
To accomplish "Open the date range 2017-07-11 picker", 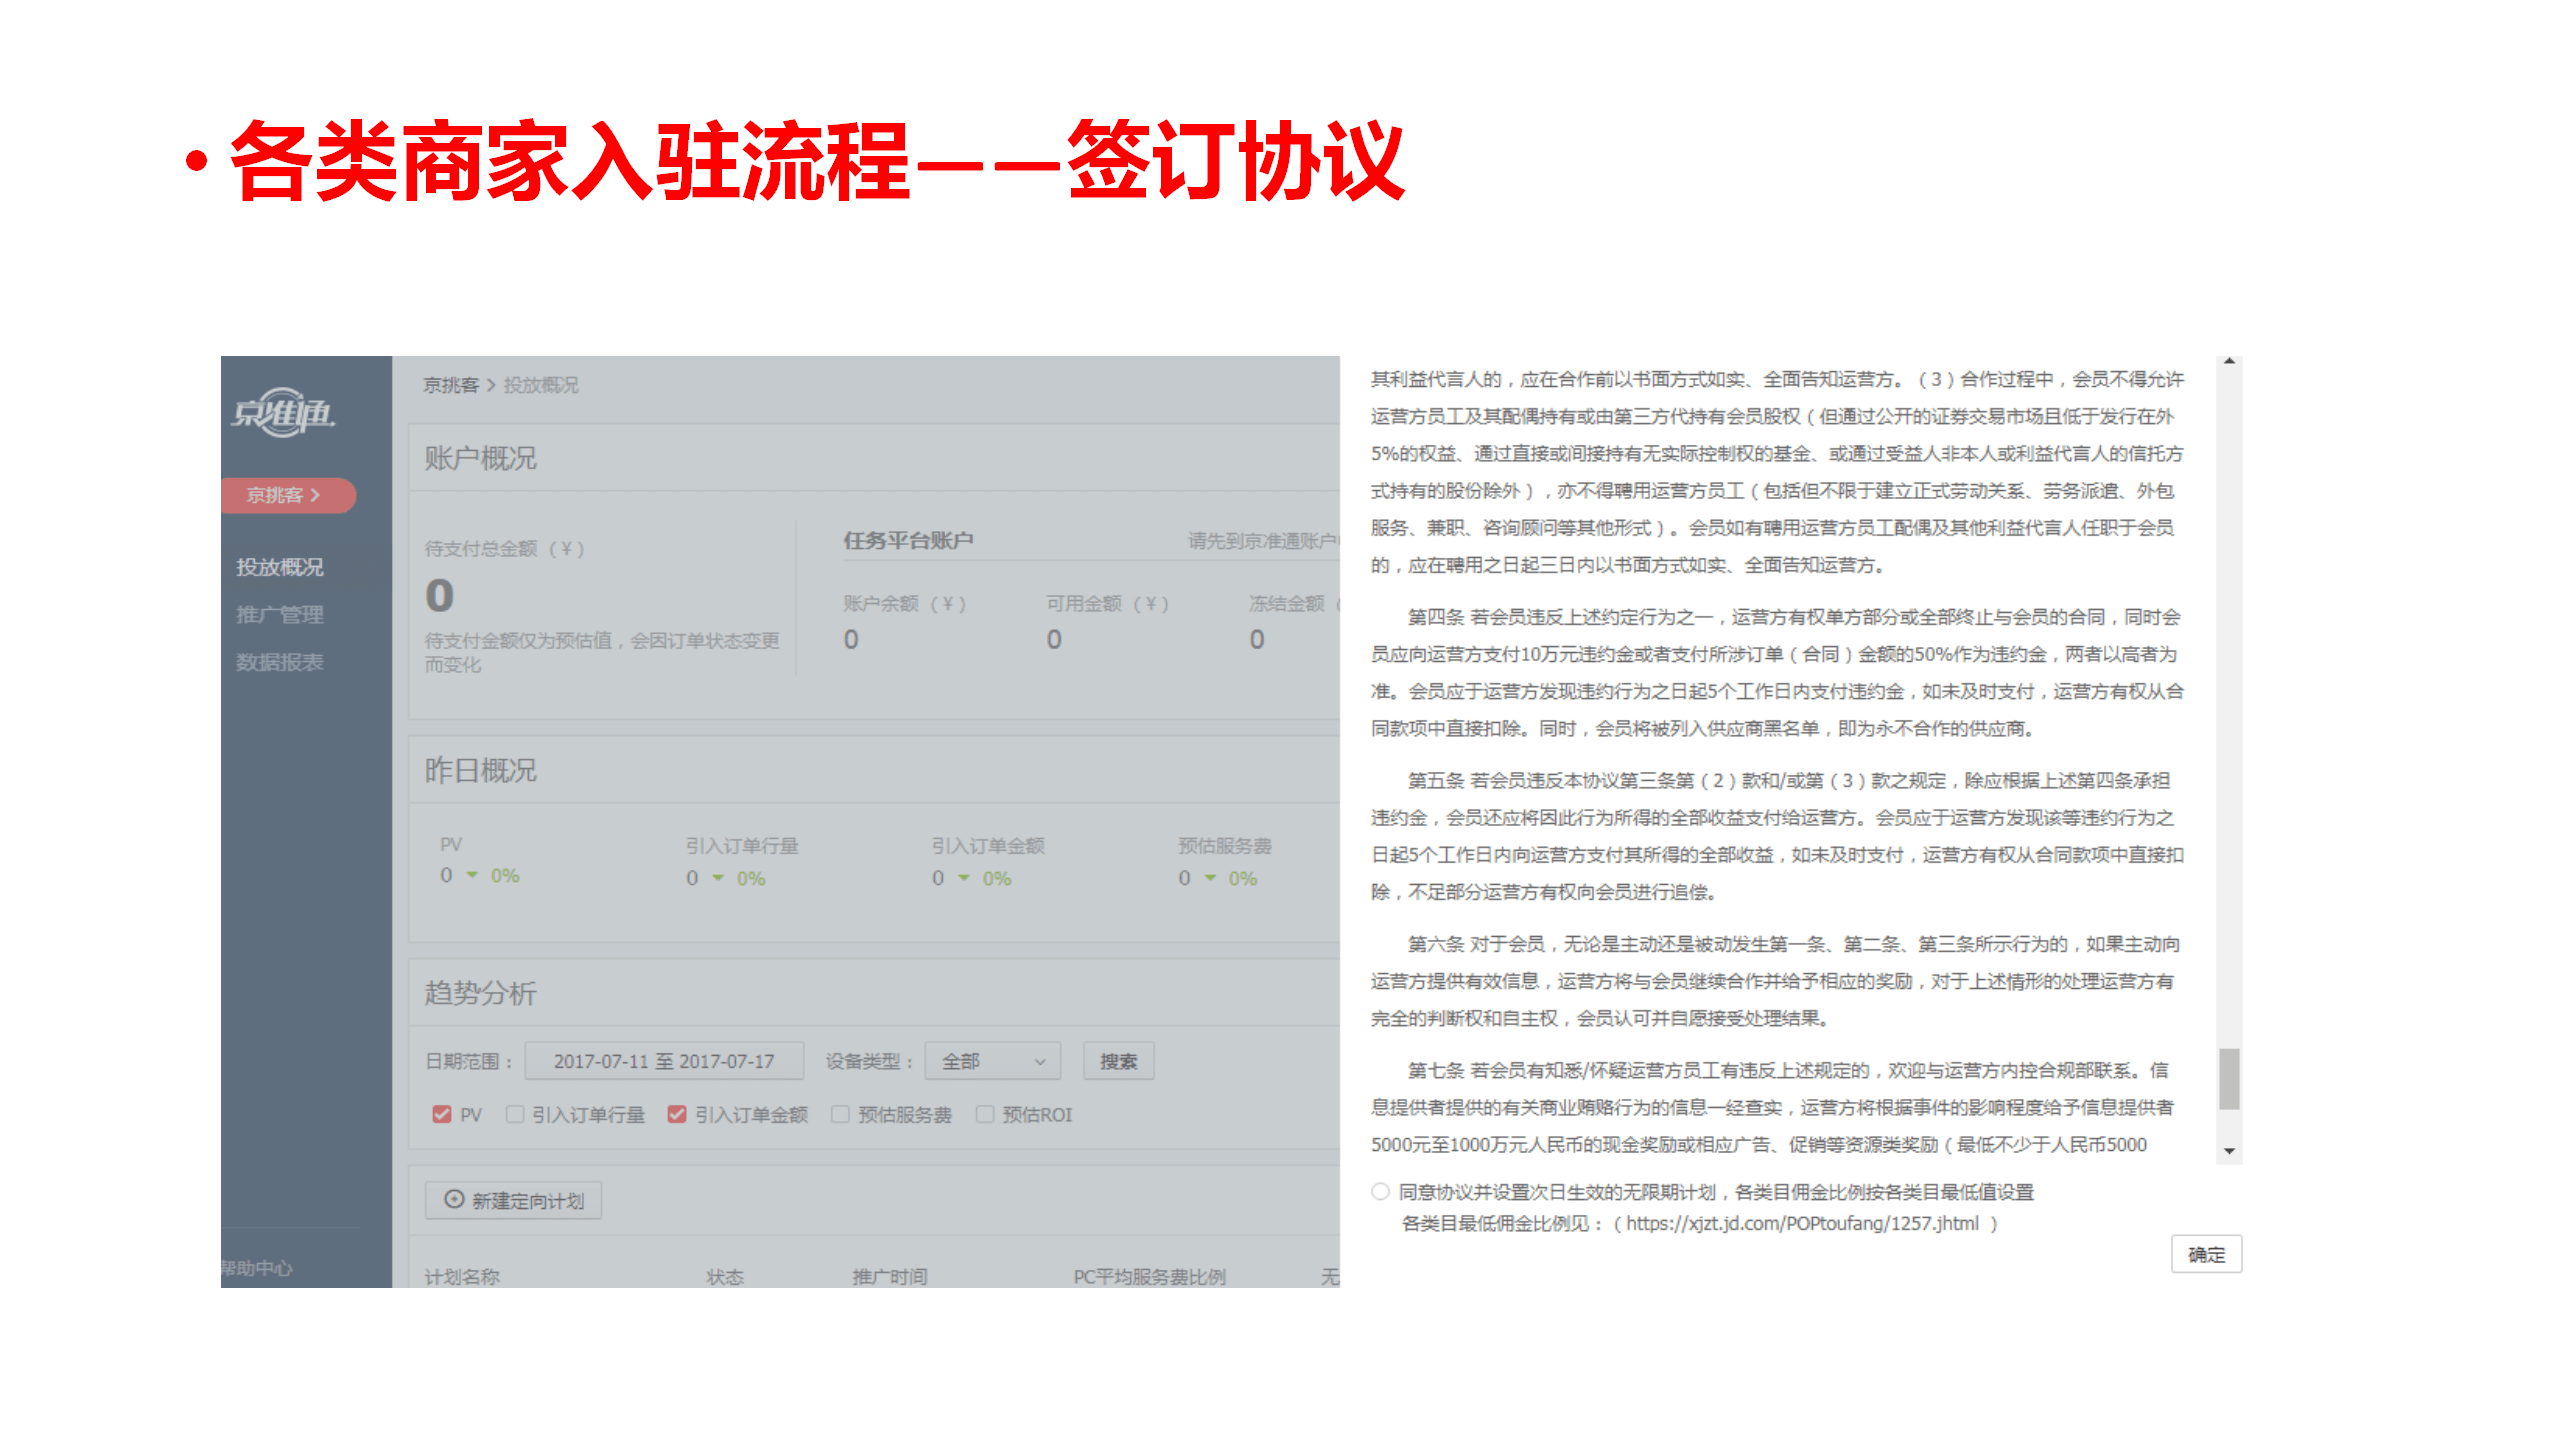I will click(664, 1061).
